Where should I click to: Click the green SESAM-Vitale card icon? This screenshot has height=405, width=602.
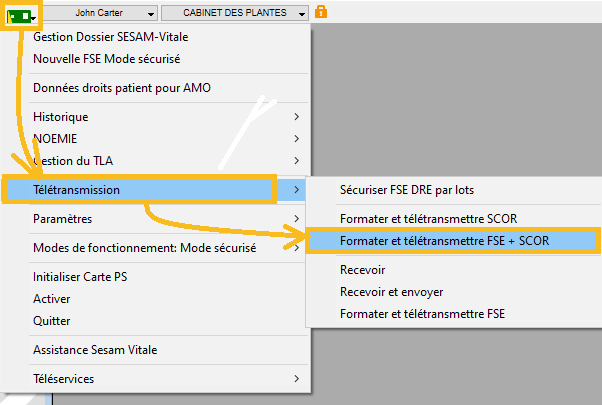pos(18,13)
